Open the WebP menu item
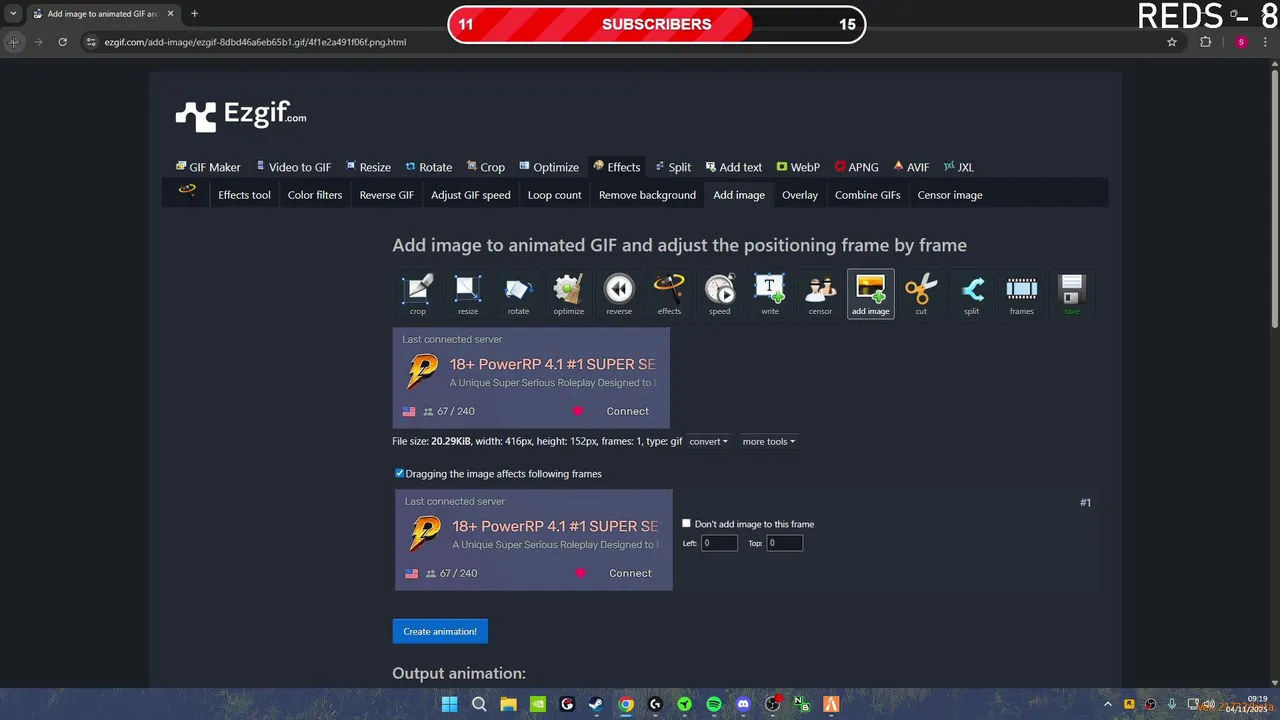This screenshot has width=1280, height=720. point(798,167)
